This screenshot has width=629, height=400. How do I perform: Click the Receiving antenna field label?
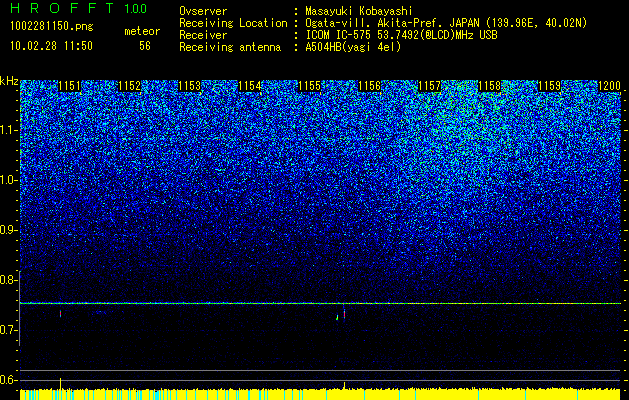(230, 47)
